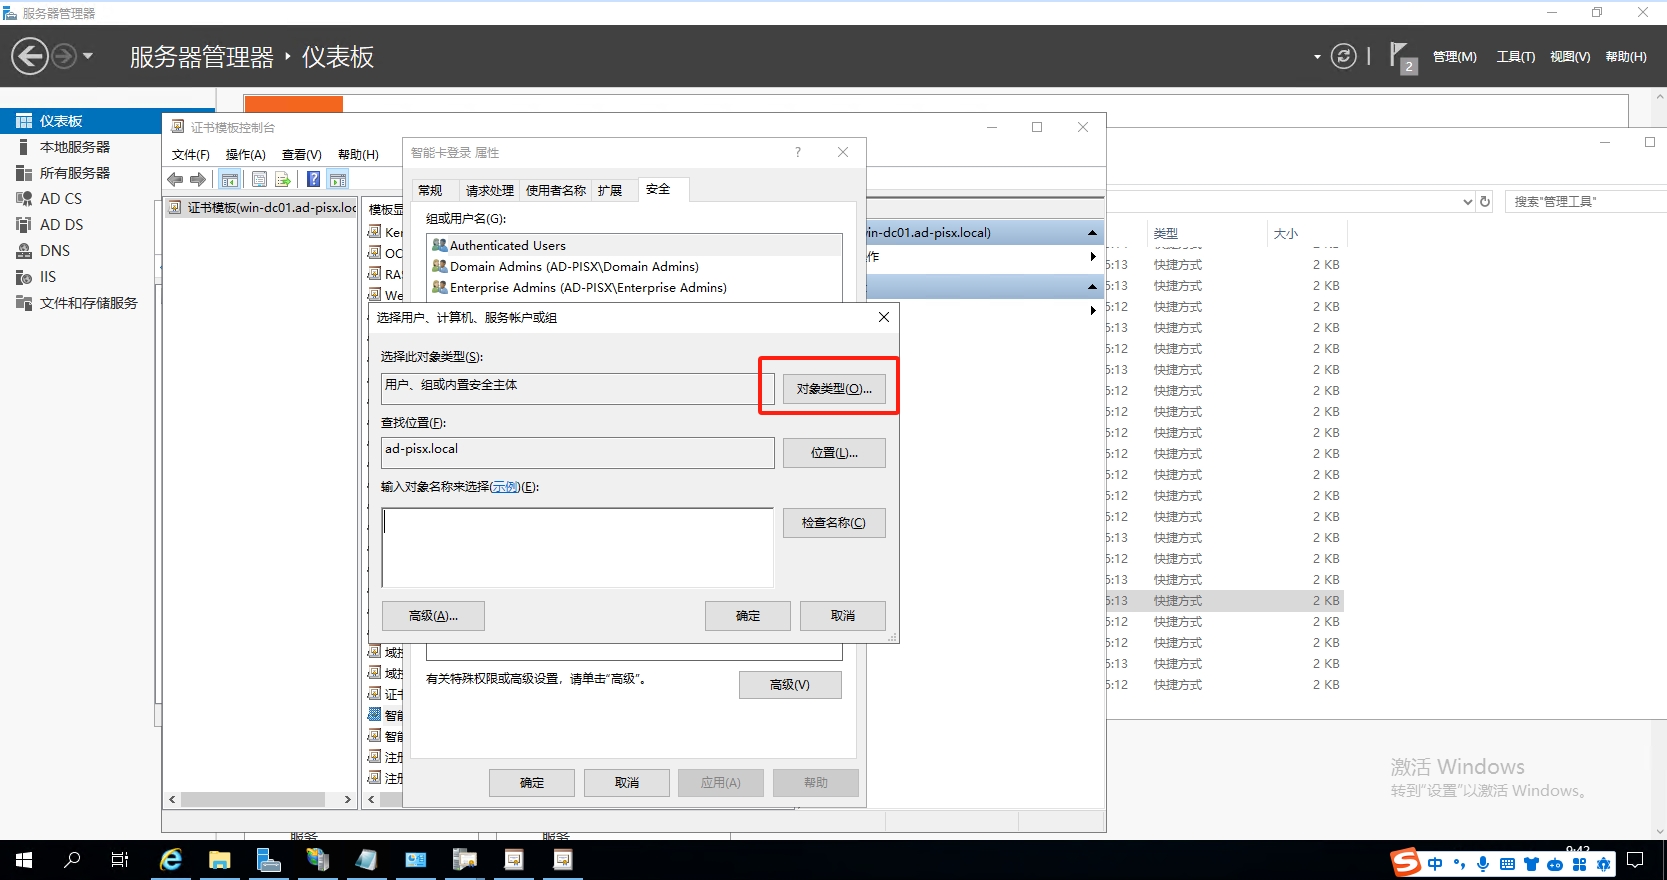The width and height of the screenshot is (1667, 880).
Task: Click the 检查名称(C) button
Action: (x=833, y=523)
